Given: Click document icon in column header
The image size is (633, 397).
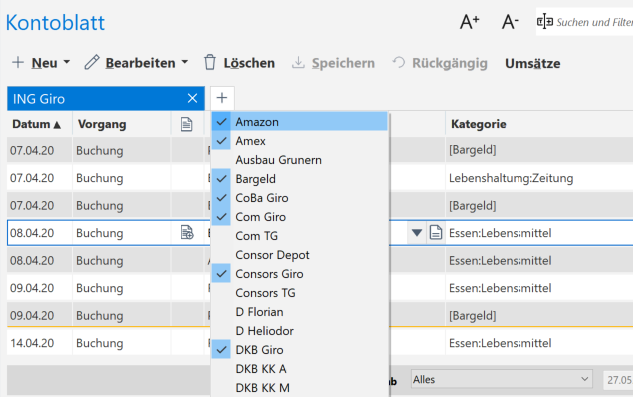Looking at the screenshot, I should (187, 124).
